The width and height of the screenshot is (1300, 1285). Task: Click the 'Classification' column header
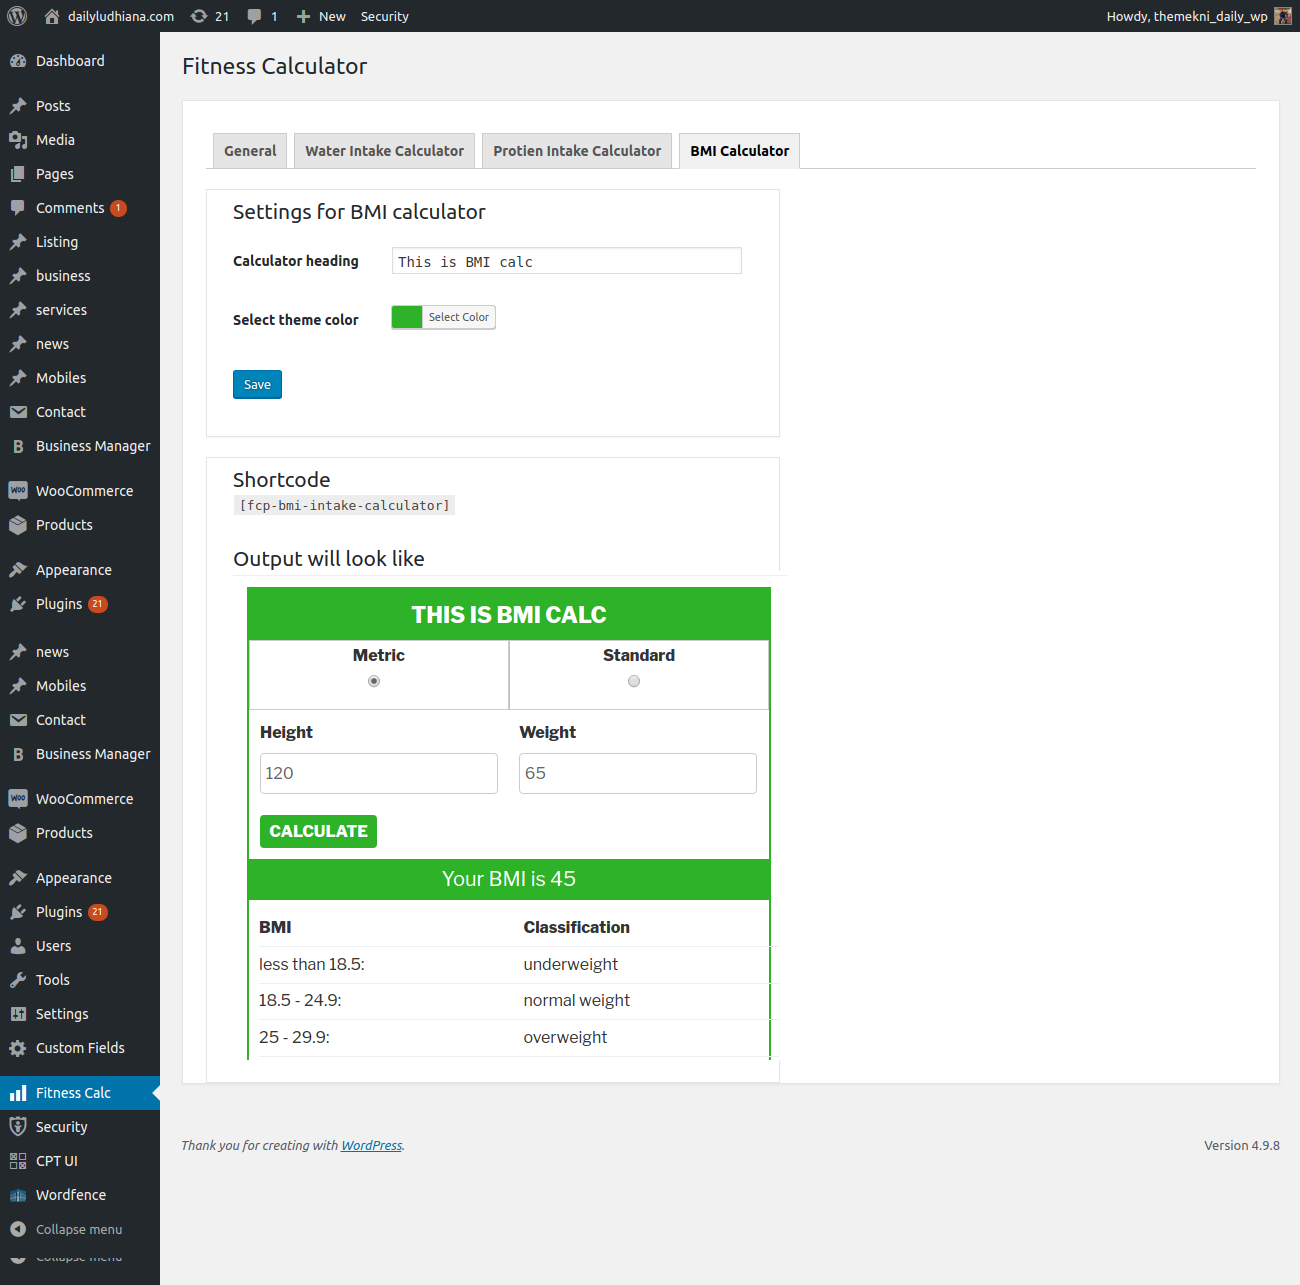577,927
